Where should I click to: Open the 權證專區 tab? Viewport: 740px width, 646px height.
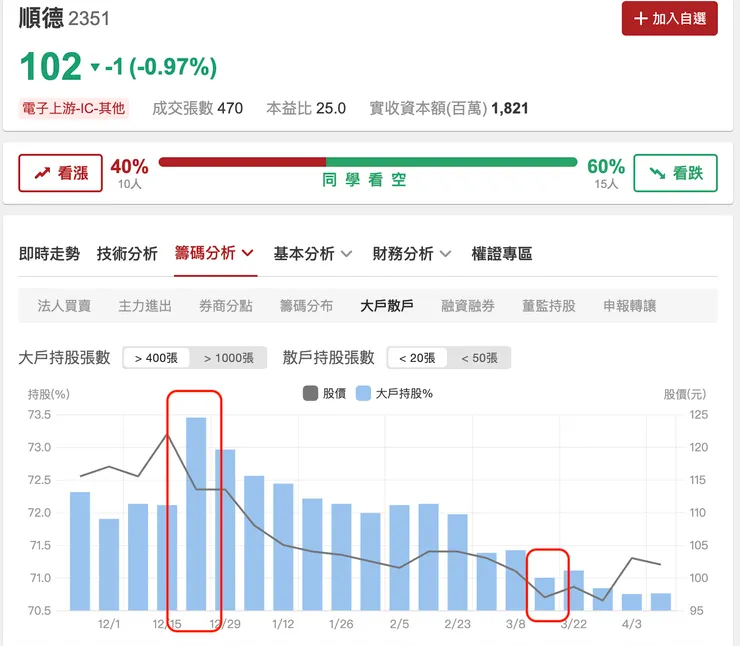coord(502,254)
